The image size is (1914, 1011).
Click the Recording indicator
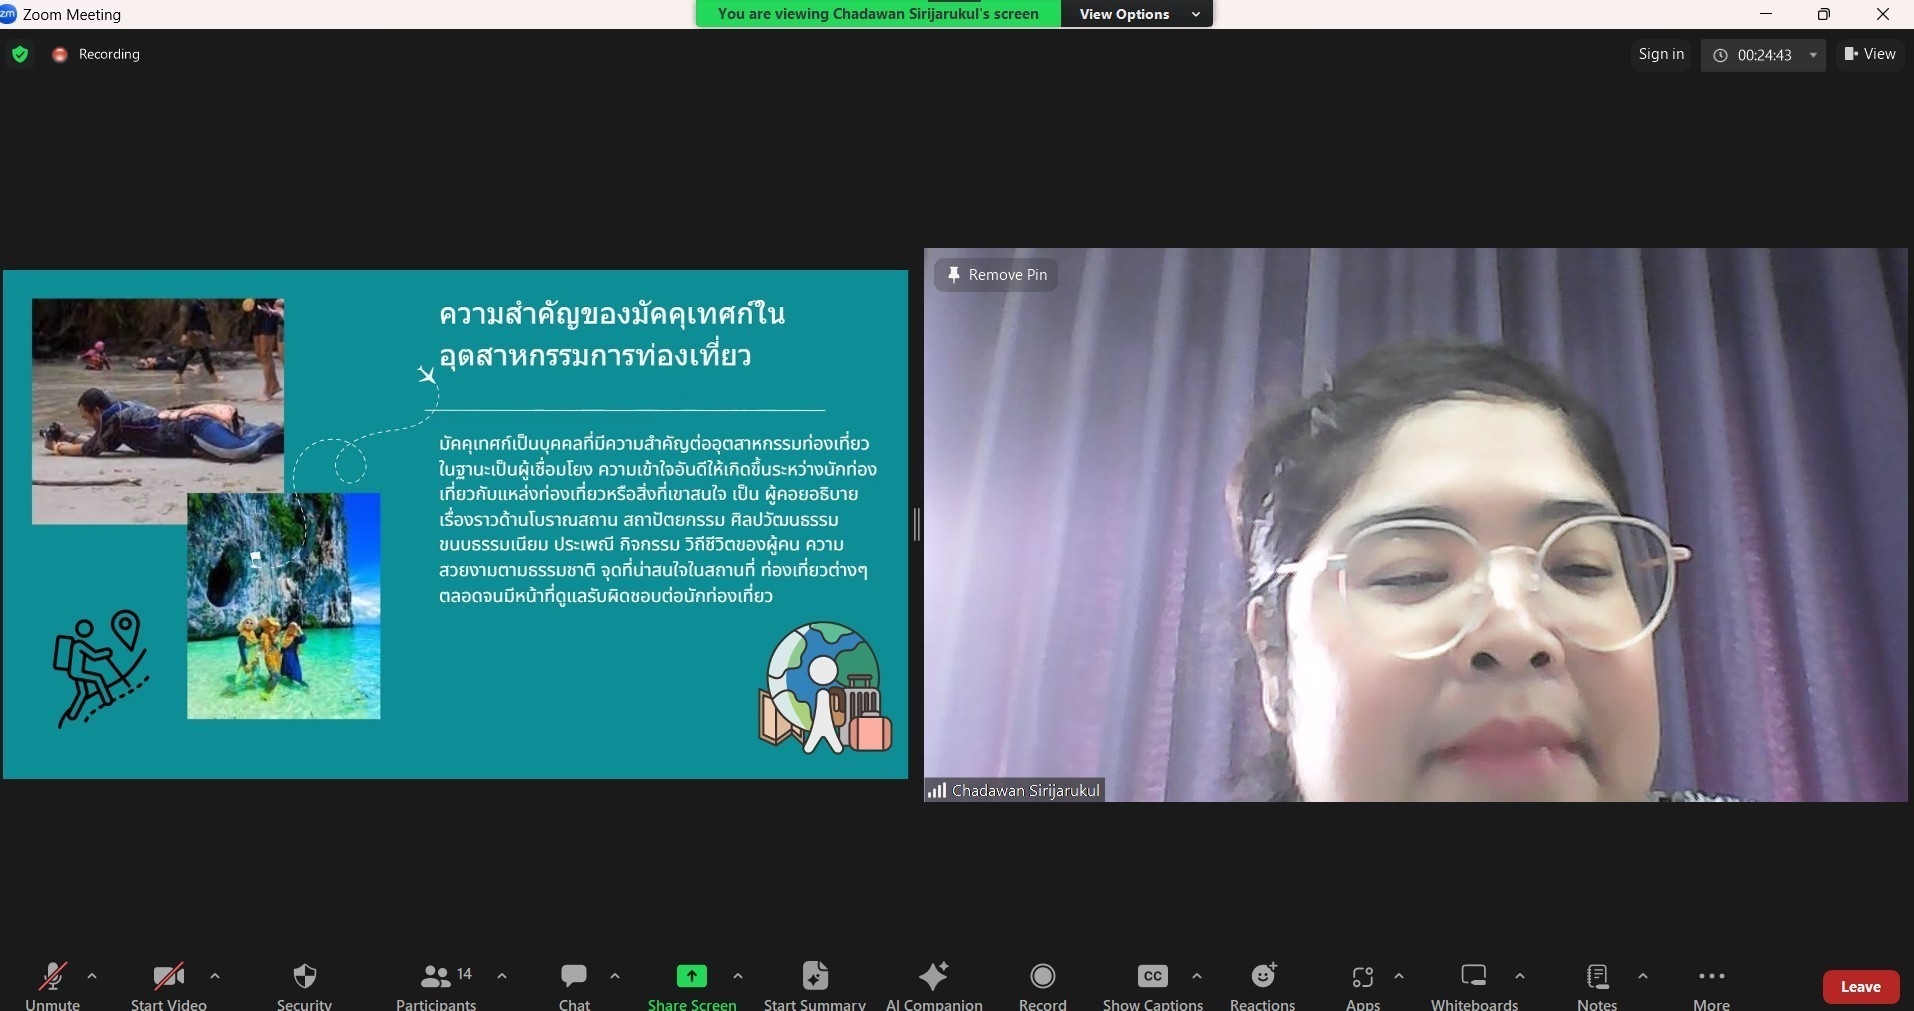point(96,54)
